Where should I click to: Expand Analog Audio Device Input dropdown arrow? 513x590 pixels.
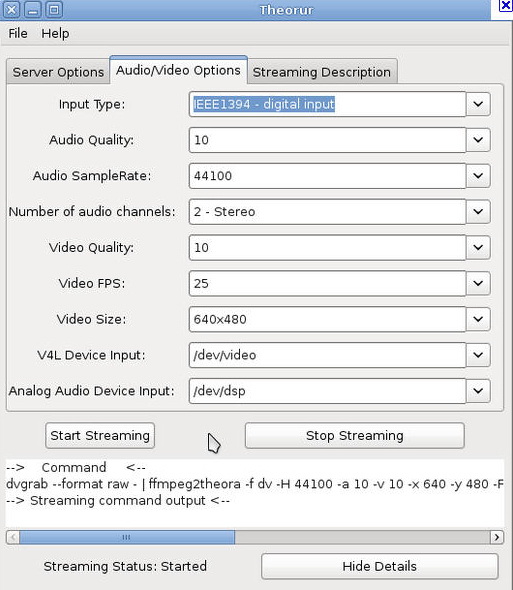tap(478, 391)
